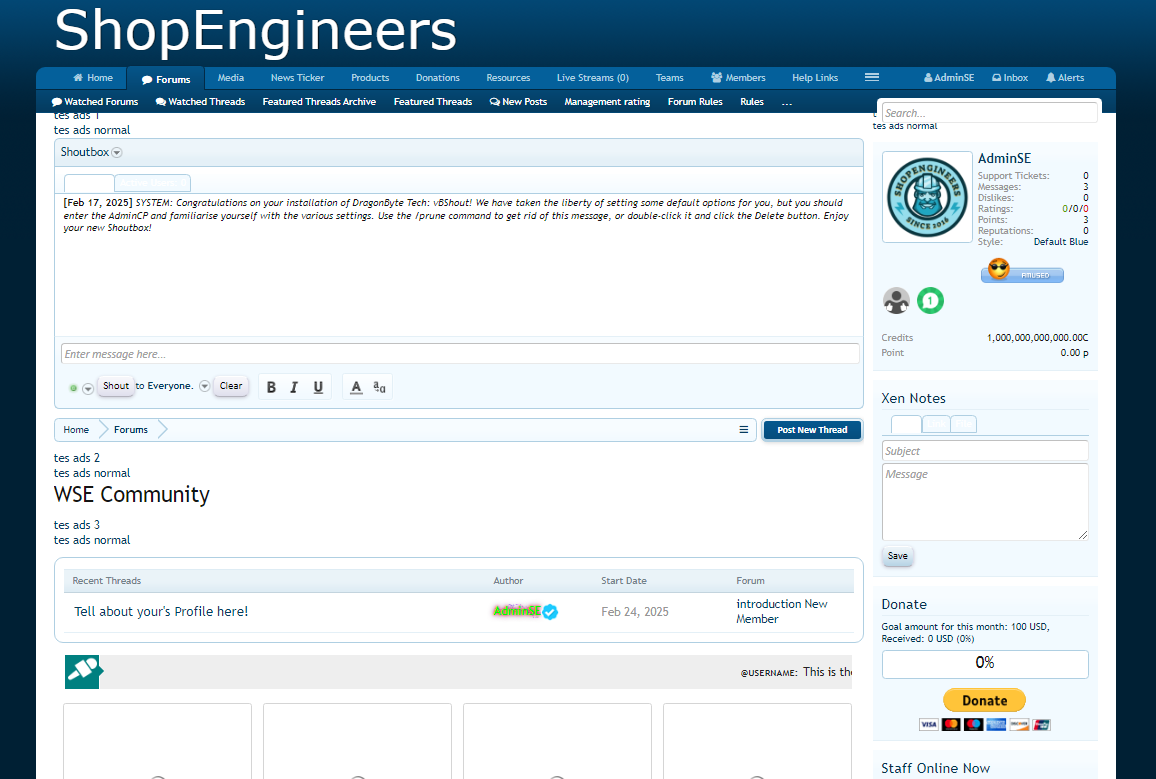Clear the shoutbox message
This screenshot has width=1156, height=779.
coord(231,385)
